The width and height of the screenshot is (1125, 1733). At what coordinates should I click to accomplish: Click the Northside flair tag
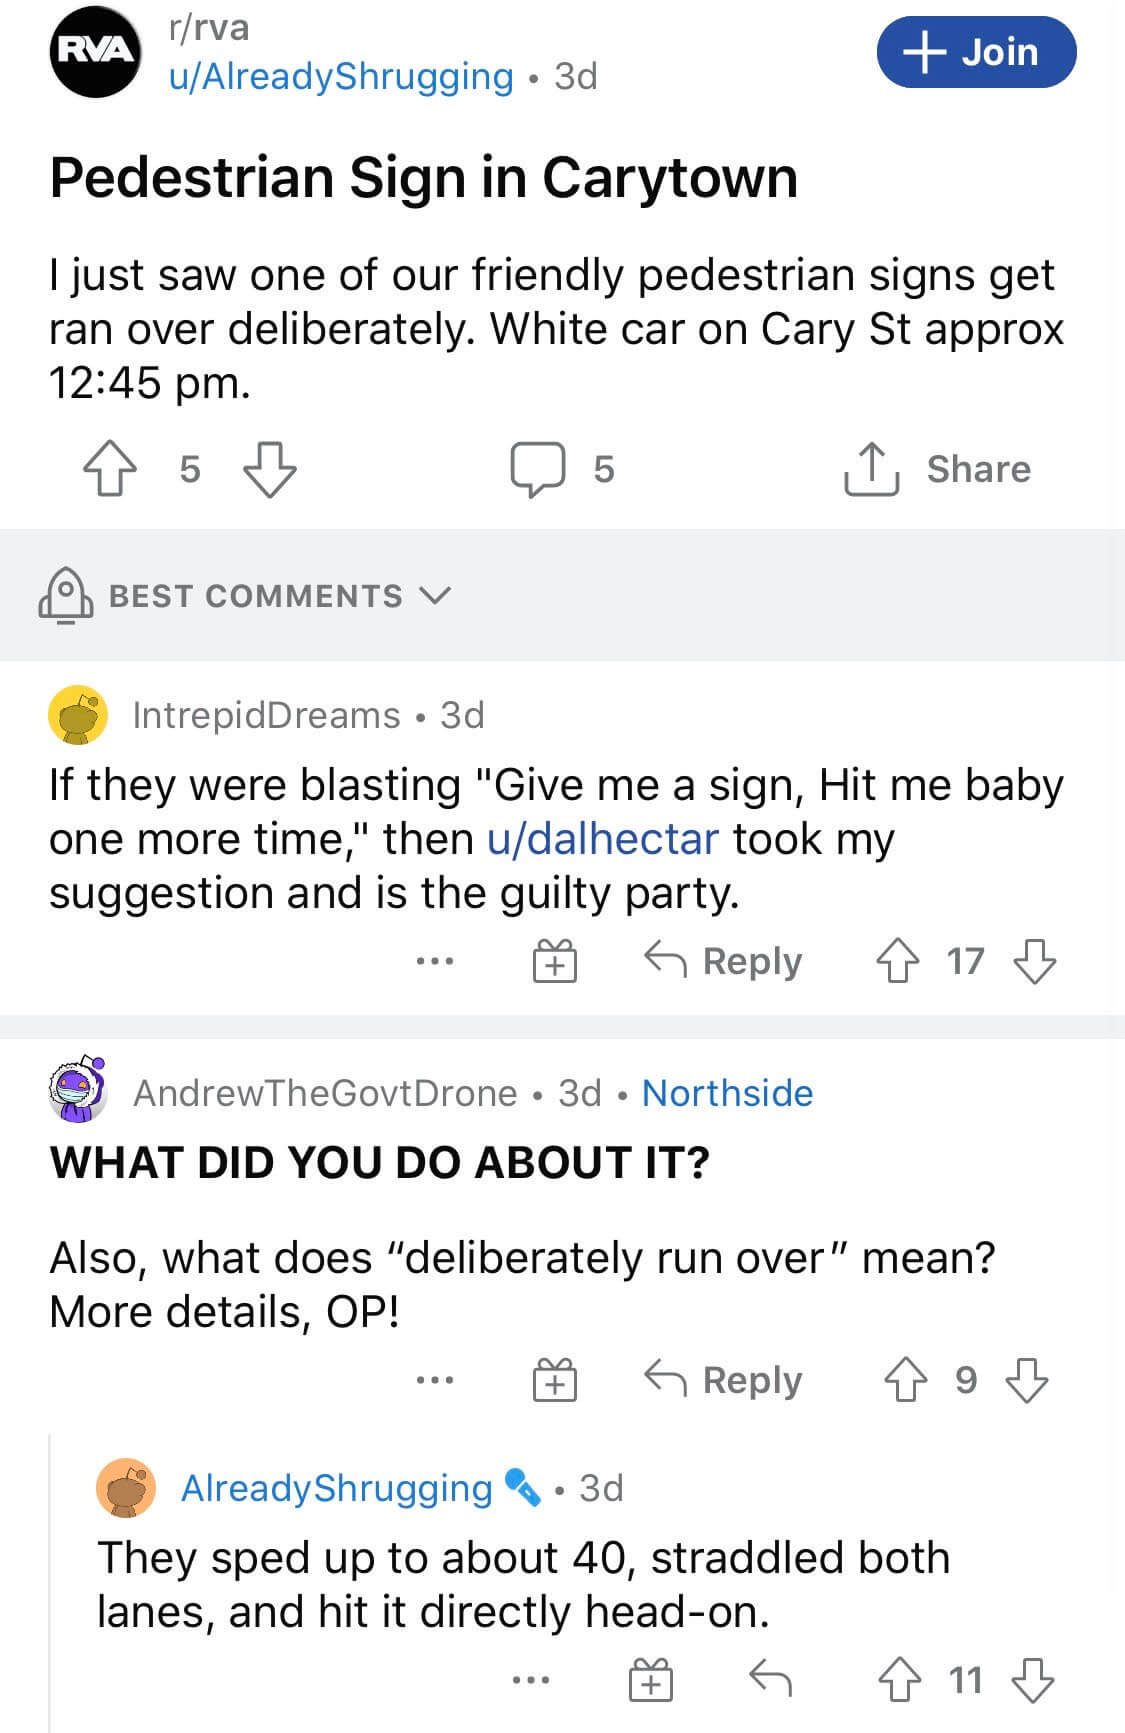727,1093
